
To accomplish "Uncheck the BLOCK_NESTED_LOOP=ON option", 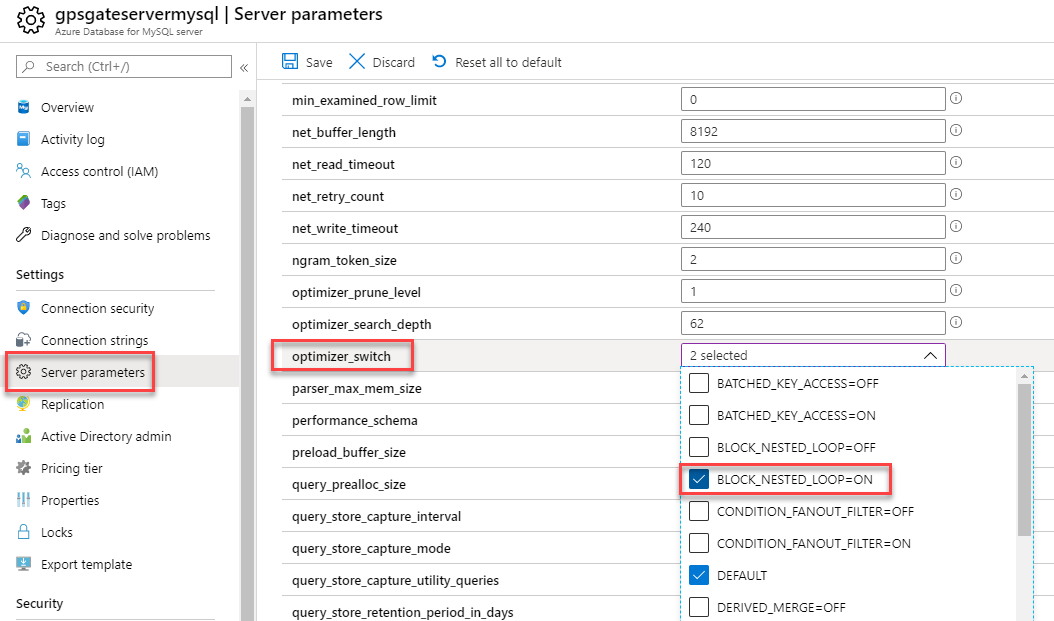I will [x=699, y=479].
